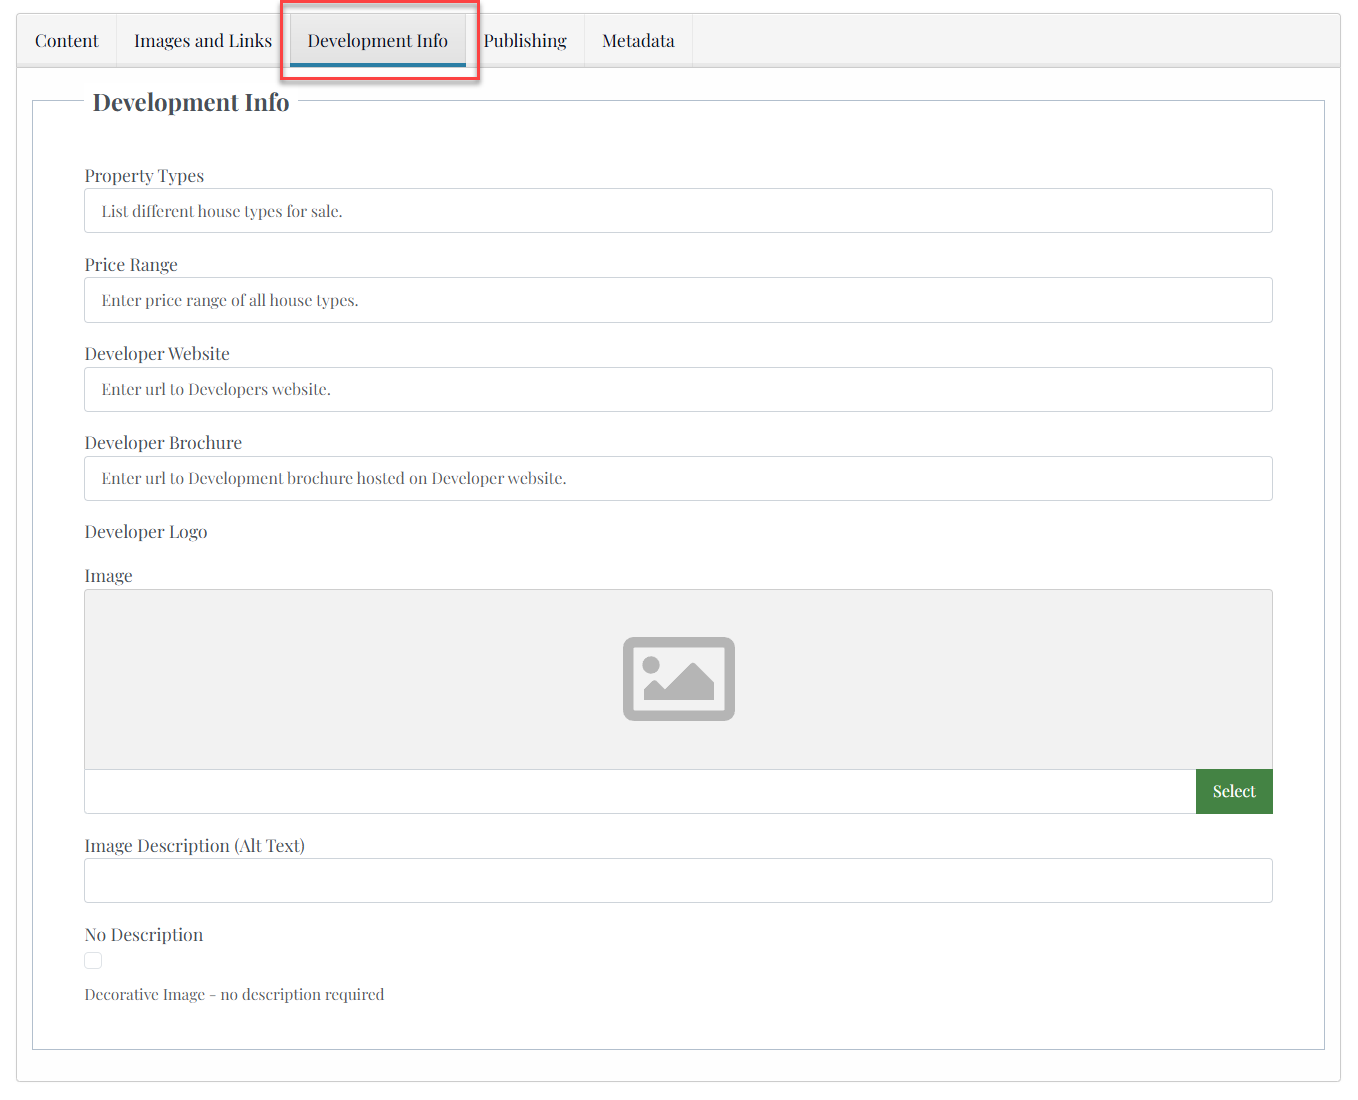The image size is (1358, 1100).
Task: Click the Property Types label
Action: (144, 176)
